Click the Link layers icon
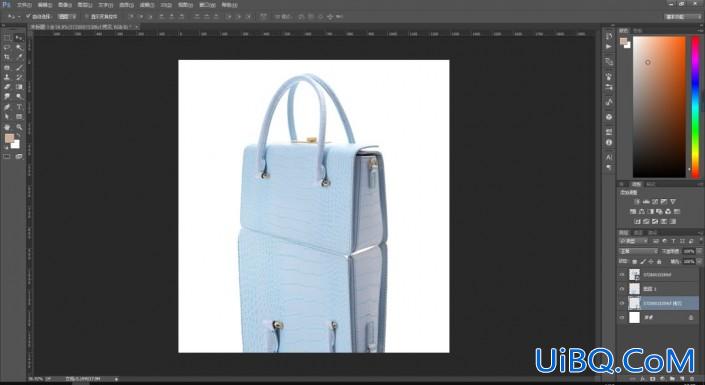The width and height of the screenshot is (705, 385). (x=633, y=379)
